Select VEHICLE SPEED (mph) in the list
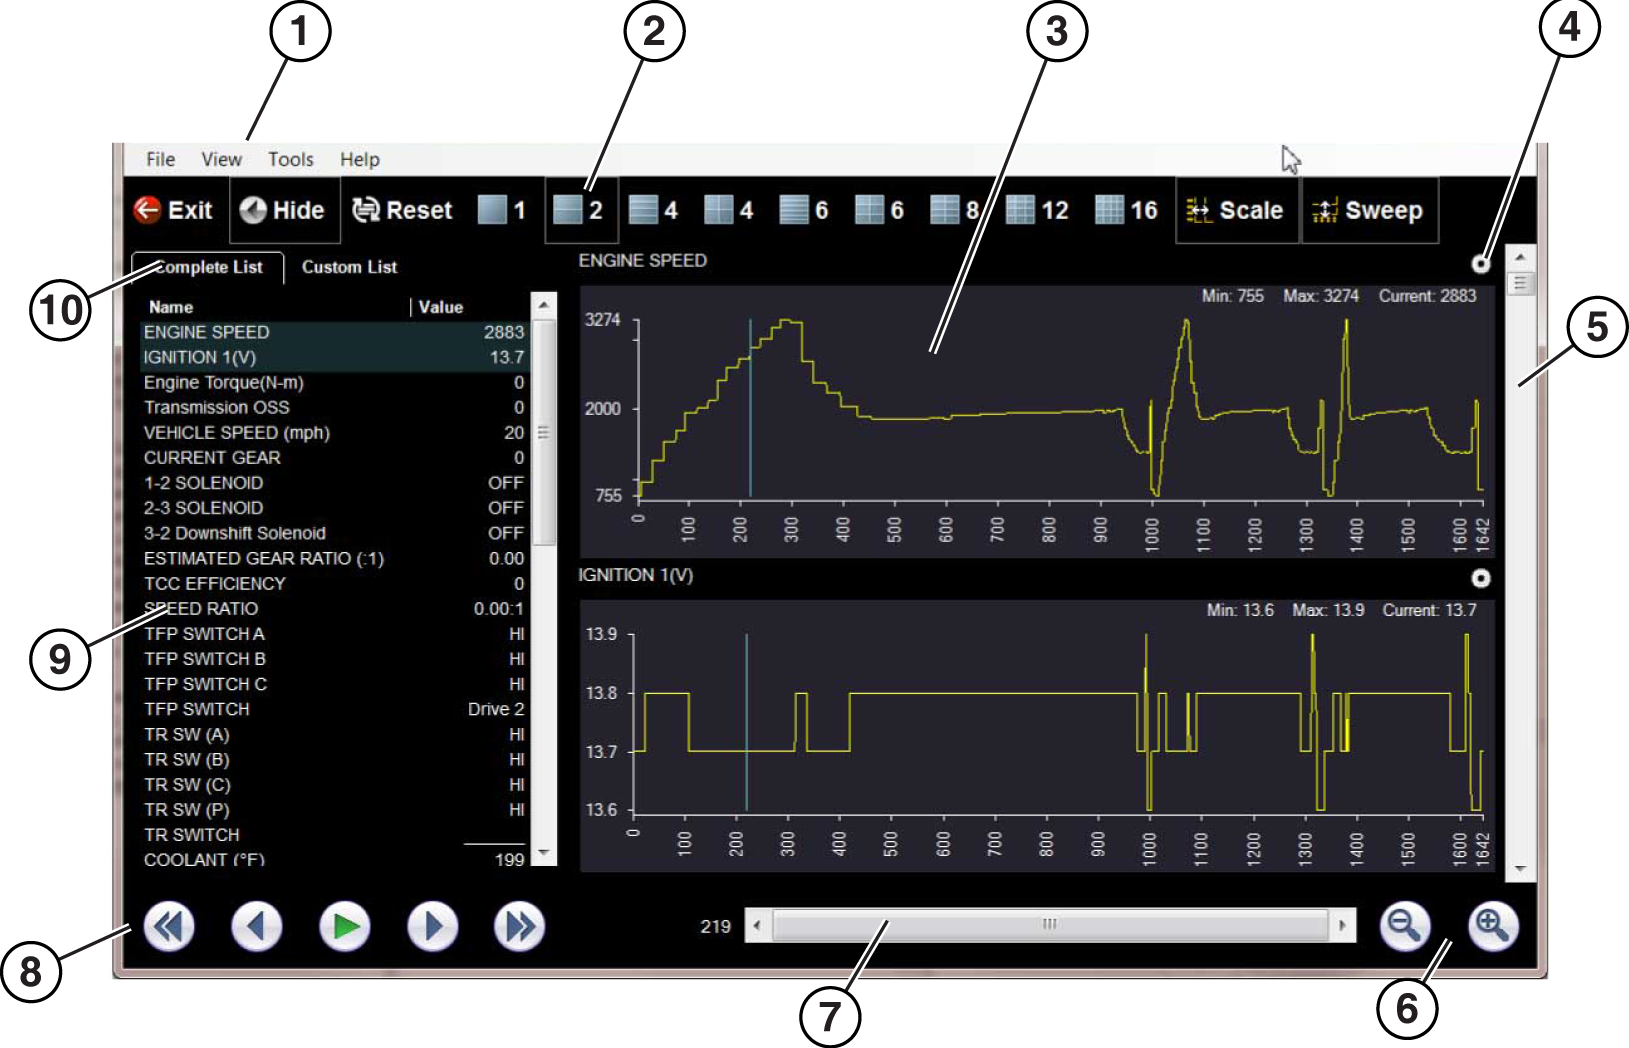The width and height of the screenshot is (1629, 1048). [236, 433]
